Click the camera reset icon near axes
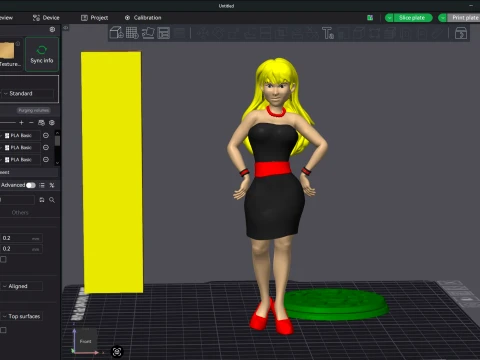The height and width of the screenshot is (360, 480). click(x=117, y=352)
